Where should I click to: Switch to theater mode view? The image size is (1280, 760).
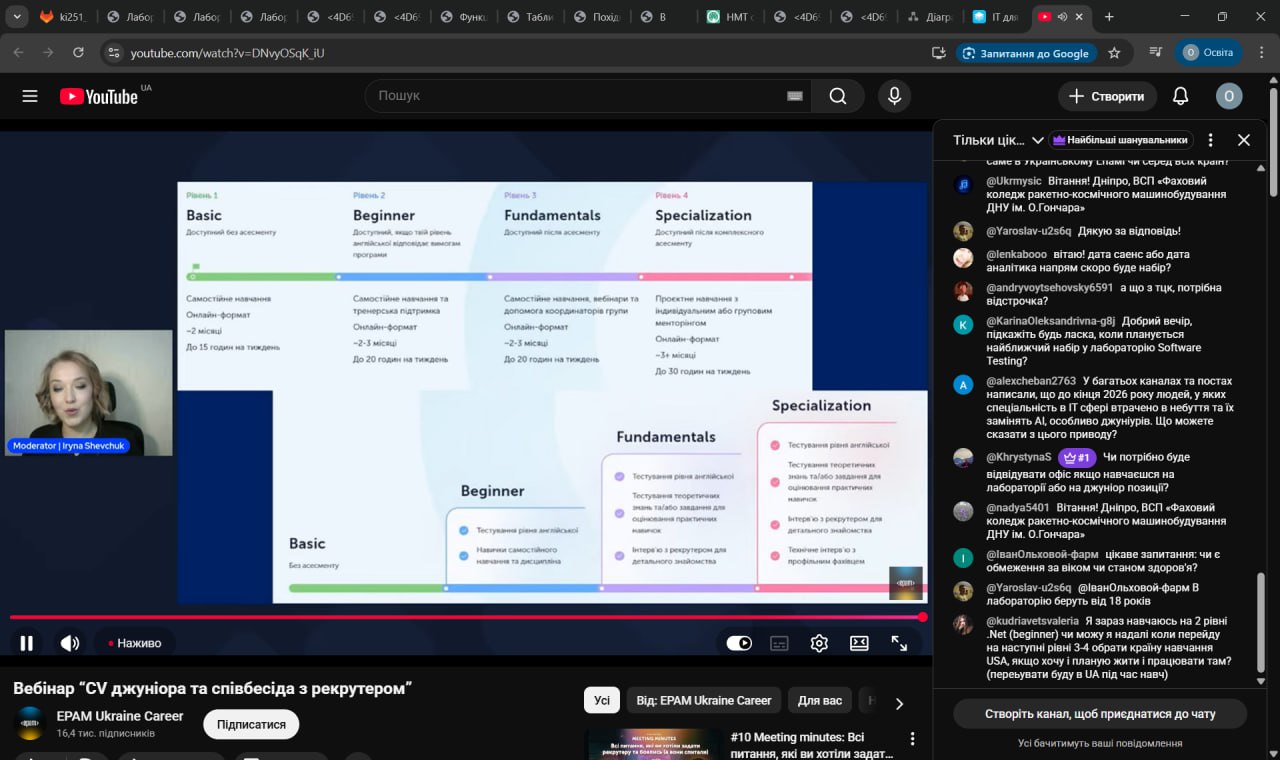859,643
